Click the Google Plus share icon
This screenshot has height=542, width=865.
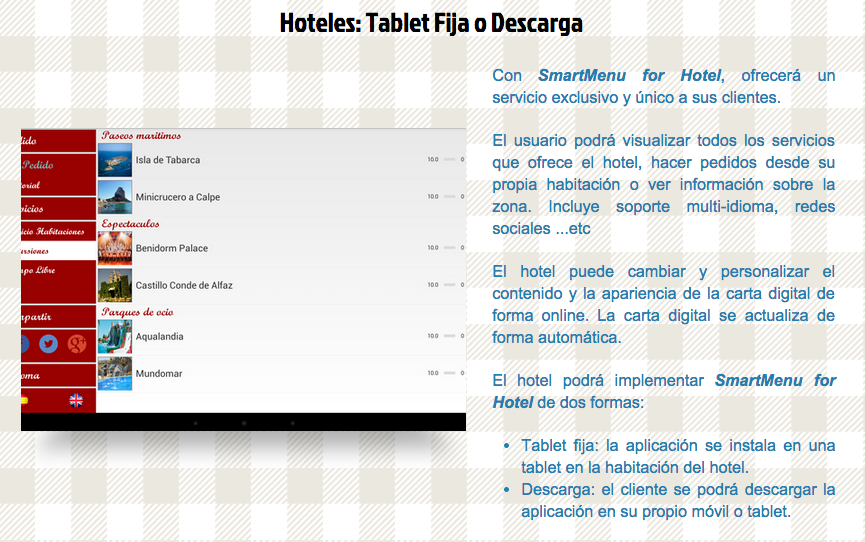pos(77,344)
